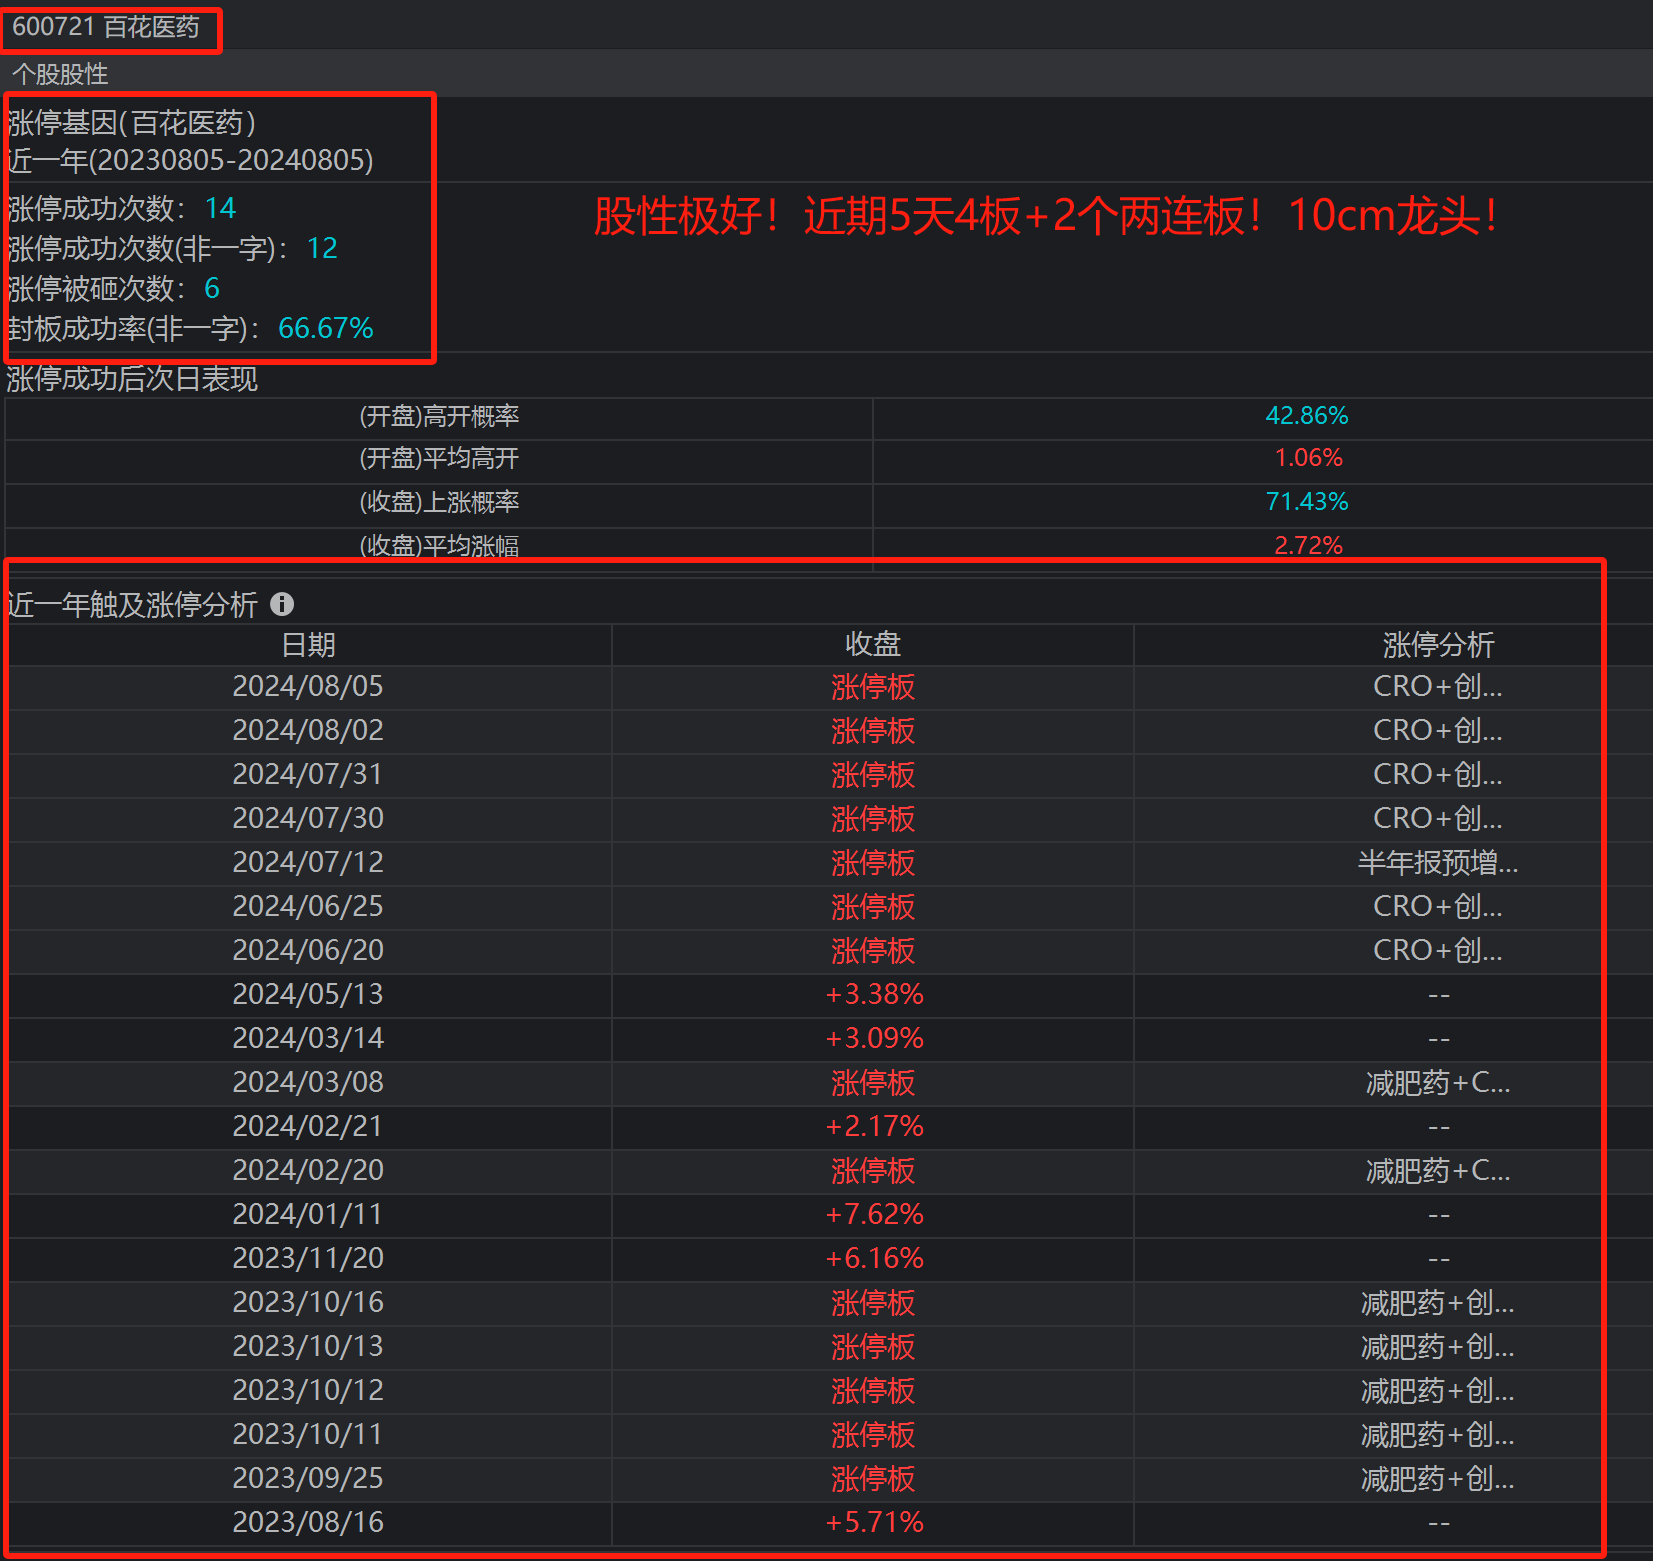Image resolution: width=1653 pixels, height=1561 pixels.
Task: Click the +5.71% closing value
Action: (x=874, y=1522)
